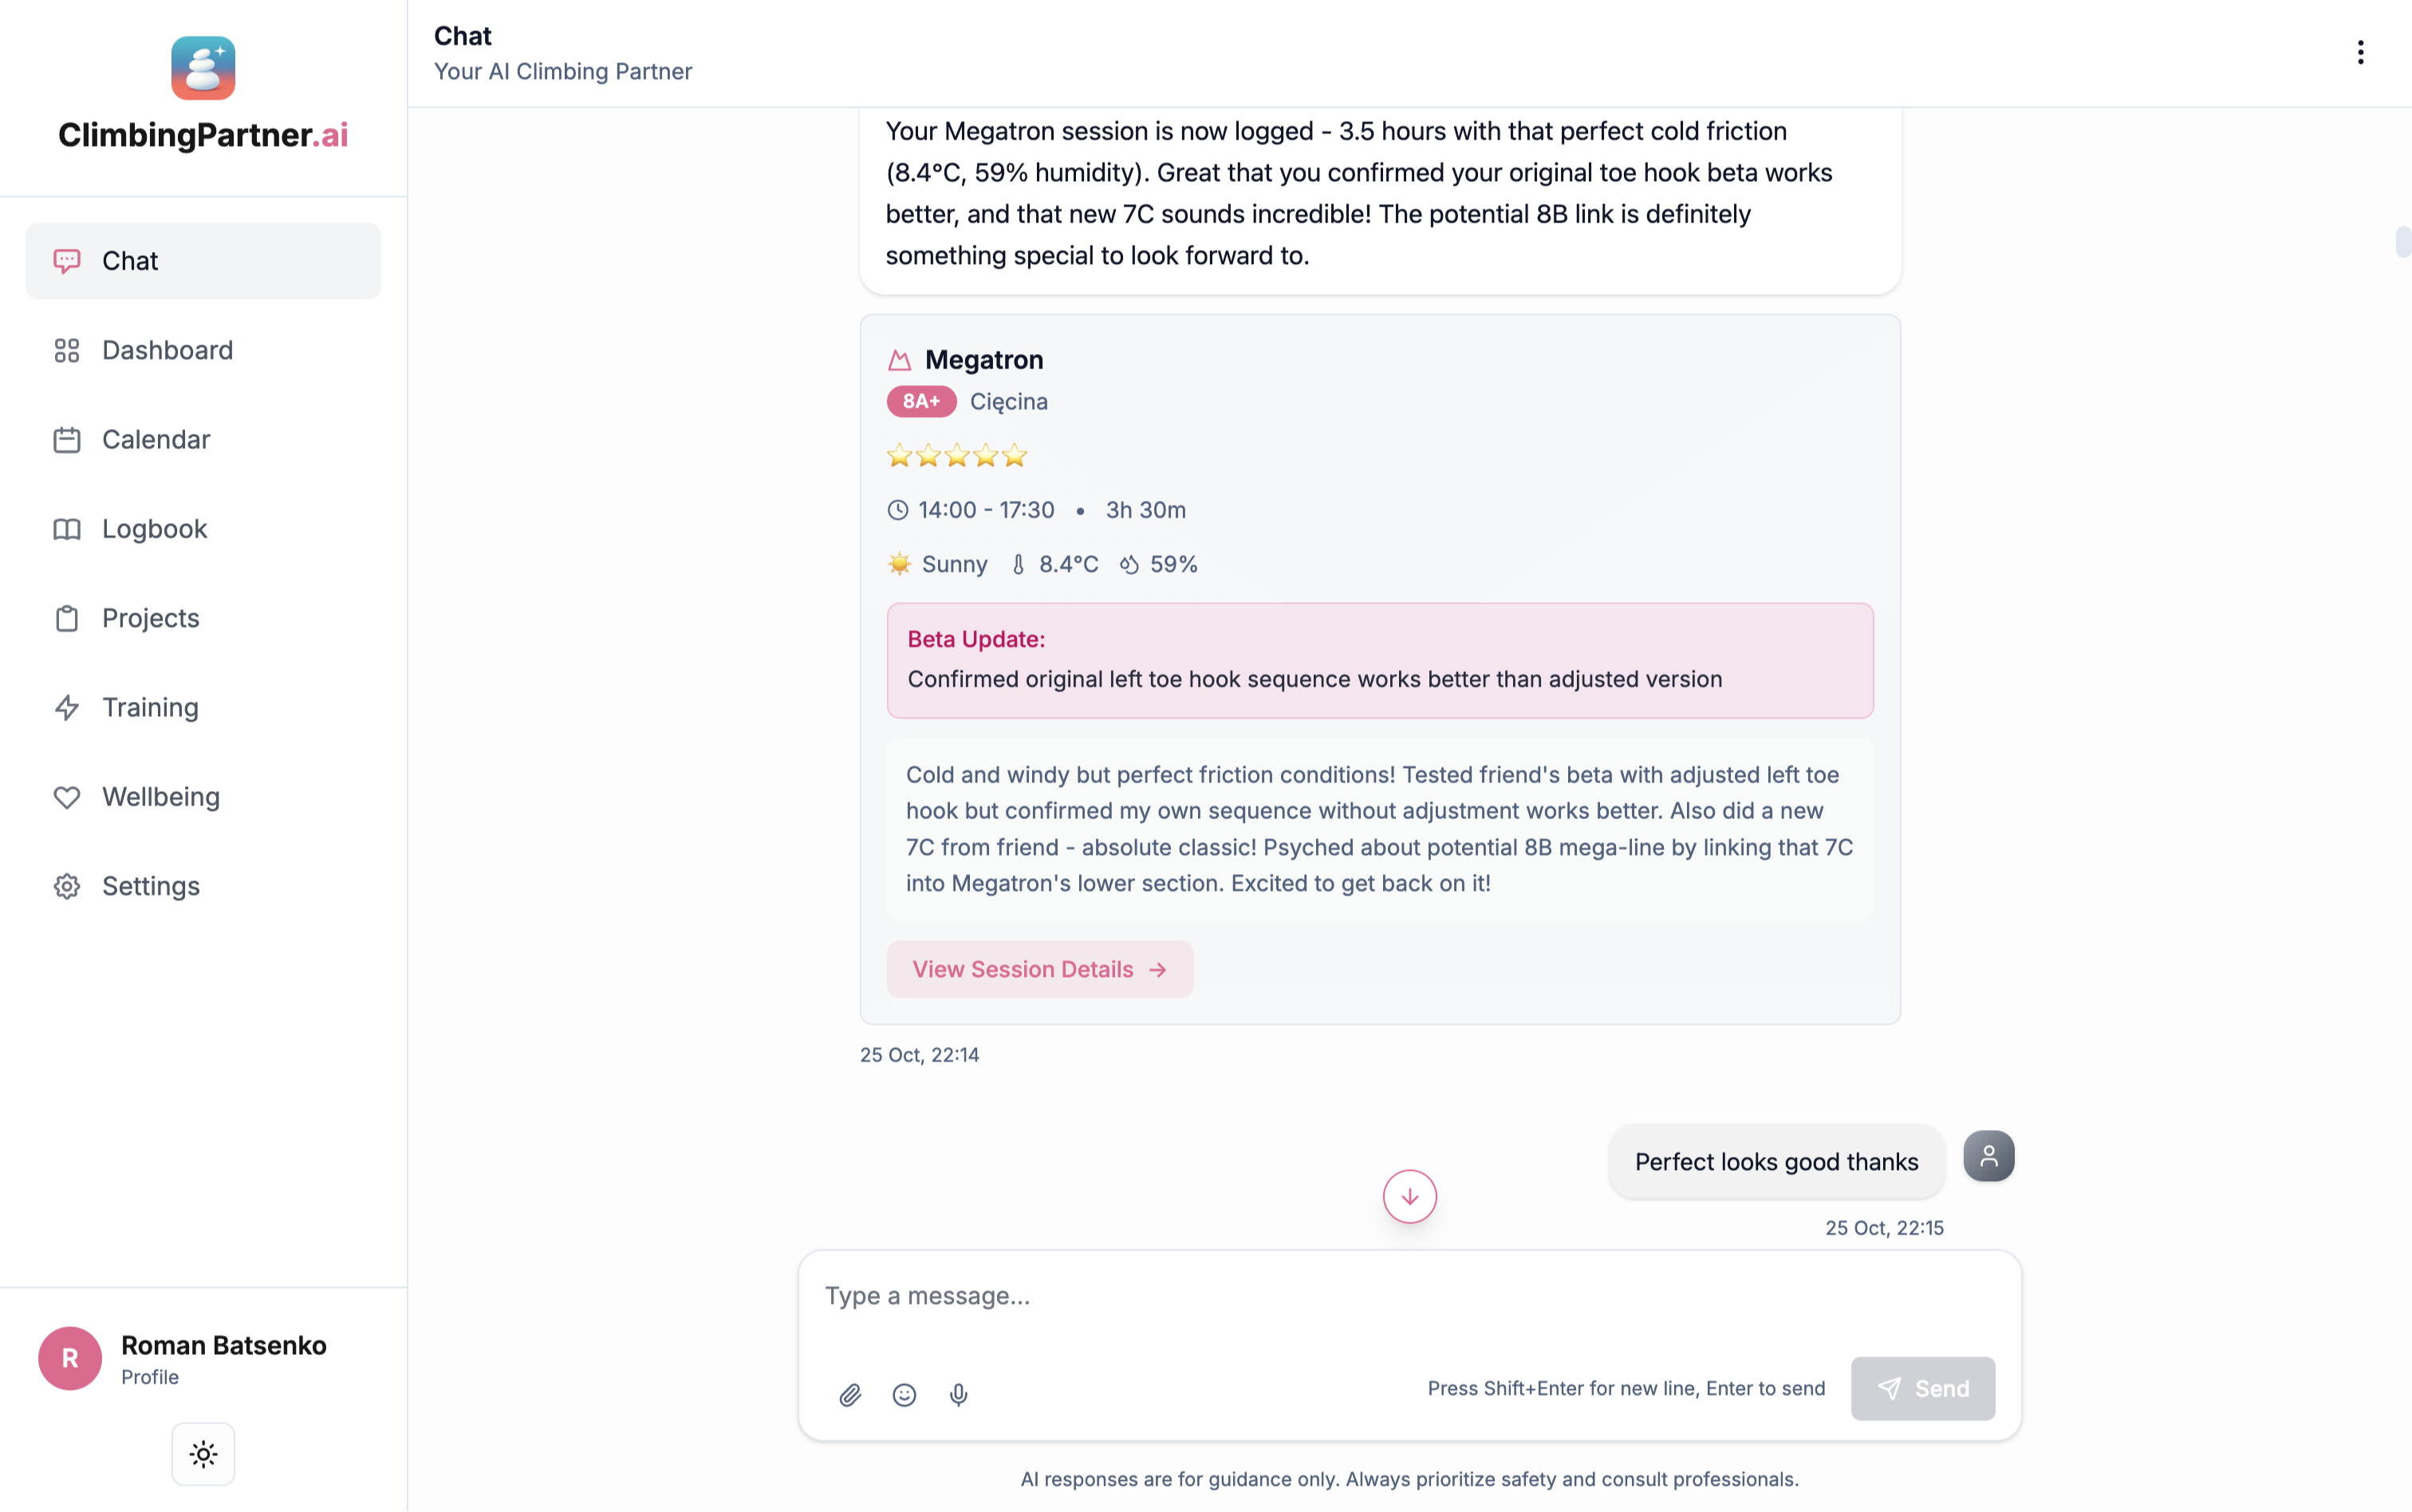The image size is (2412, 1512).
Task: Click the Megatron mountain icon
Action: [899, 360]
